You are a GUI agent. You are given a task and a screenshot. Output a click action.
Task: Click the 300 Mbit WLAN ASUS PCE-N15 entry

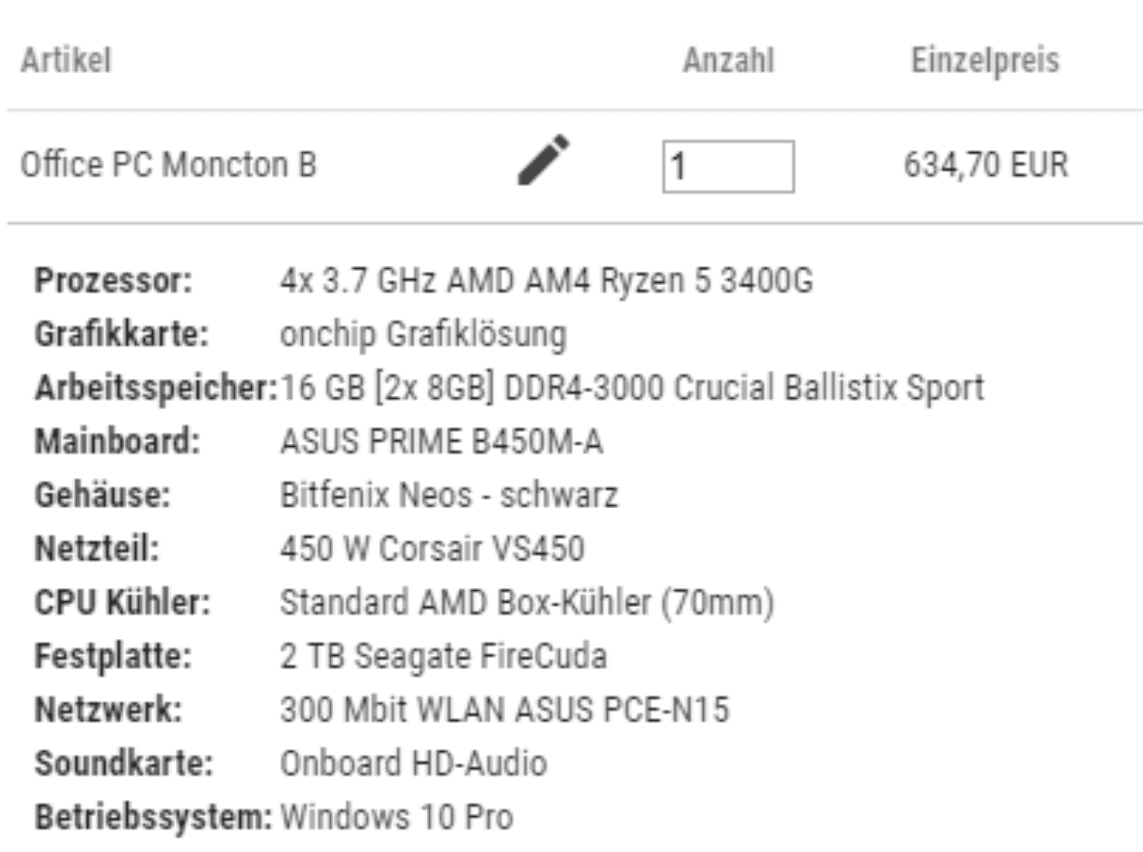click(x=504, y=711)
